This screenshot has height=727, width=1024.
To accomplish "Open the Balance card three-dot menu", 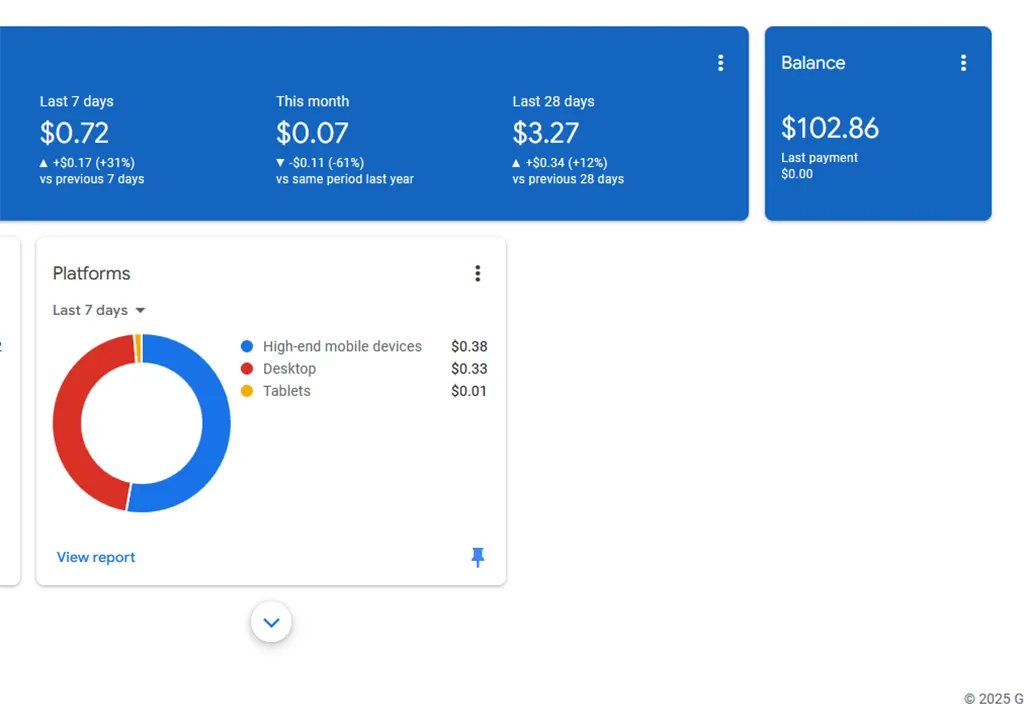I will [x=963, y=62].
